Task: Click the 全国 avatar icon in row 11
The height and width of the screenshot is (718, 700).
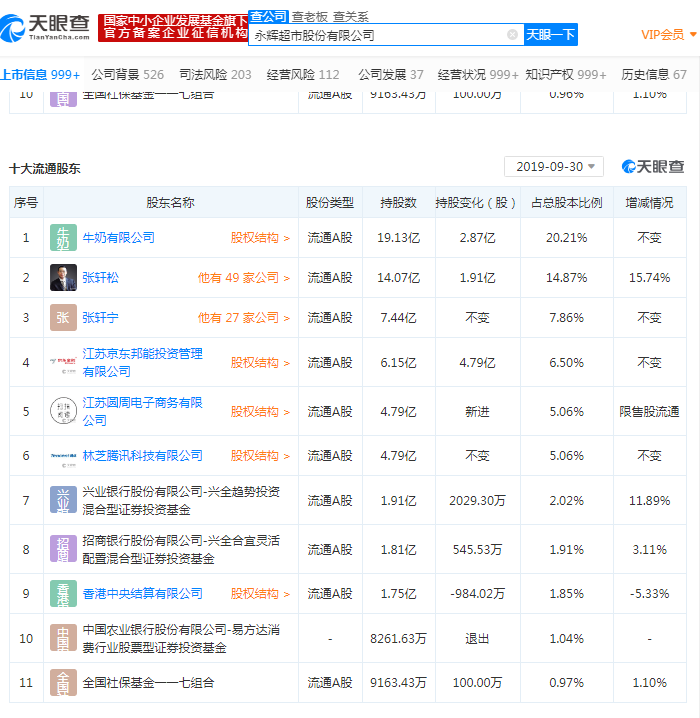Action: click(63, 683)
